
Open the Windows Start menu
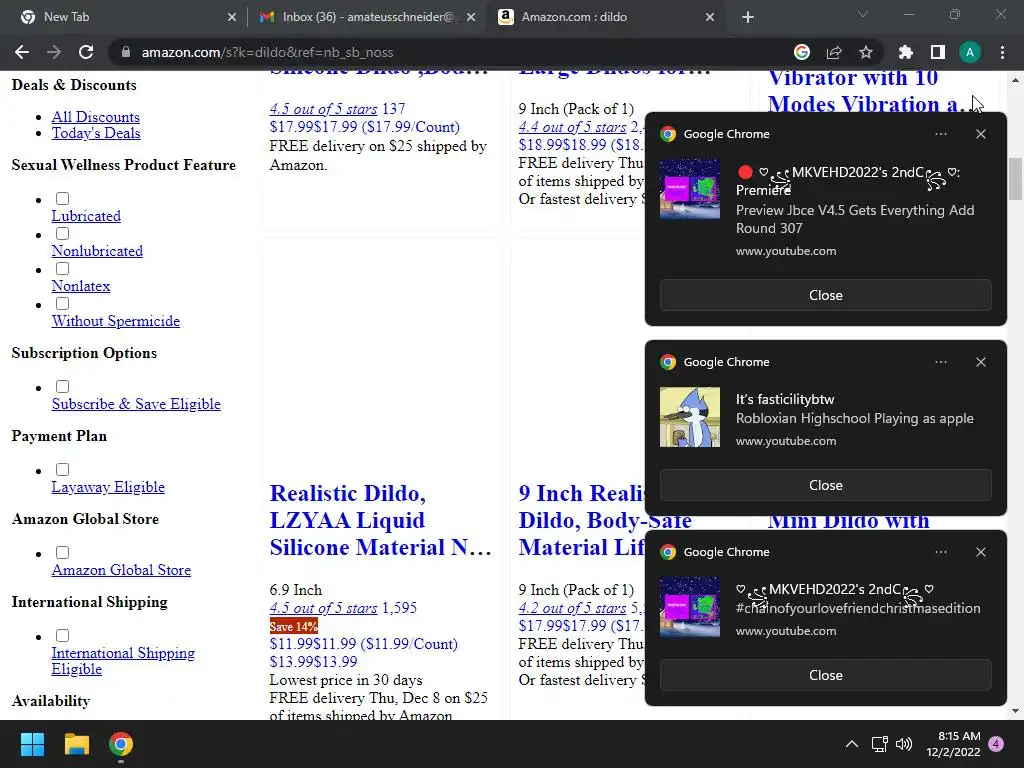32,744
